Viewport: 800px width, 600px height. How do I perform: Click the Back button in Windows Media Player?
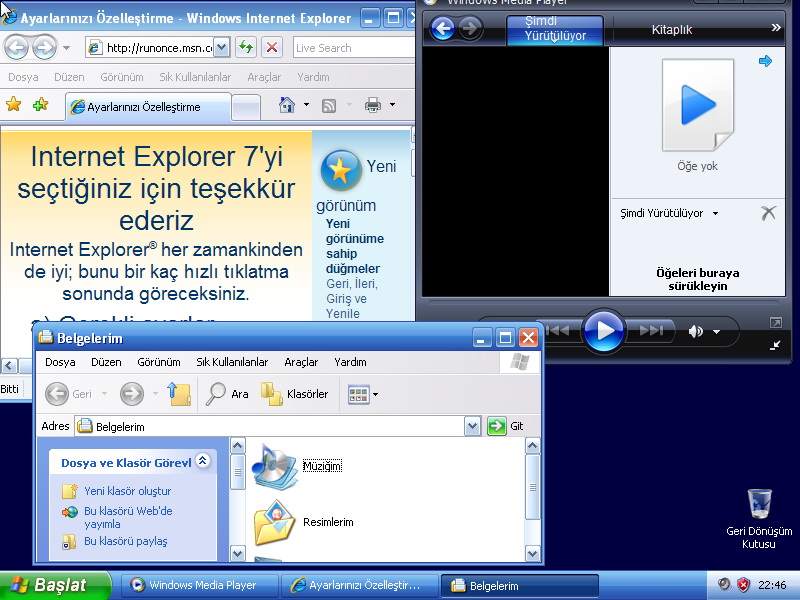(442, 29)
